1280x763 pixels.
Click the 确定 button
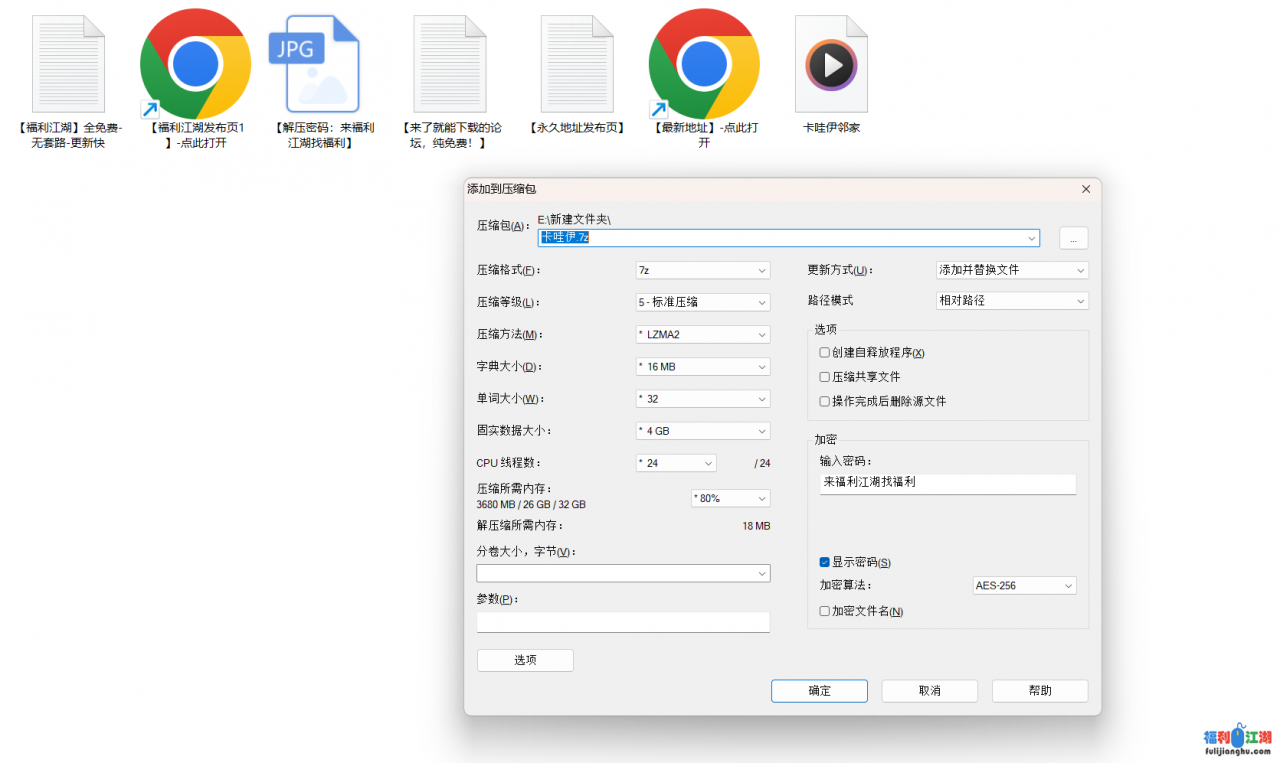pyautogui.click(x=819, y=691)
